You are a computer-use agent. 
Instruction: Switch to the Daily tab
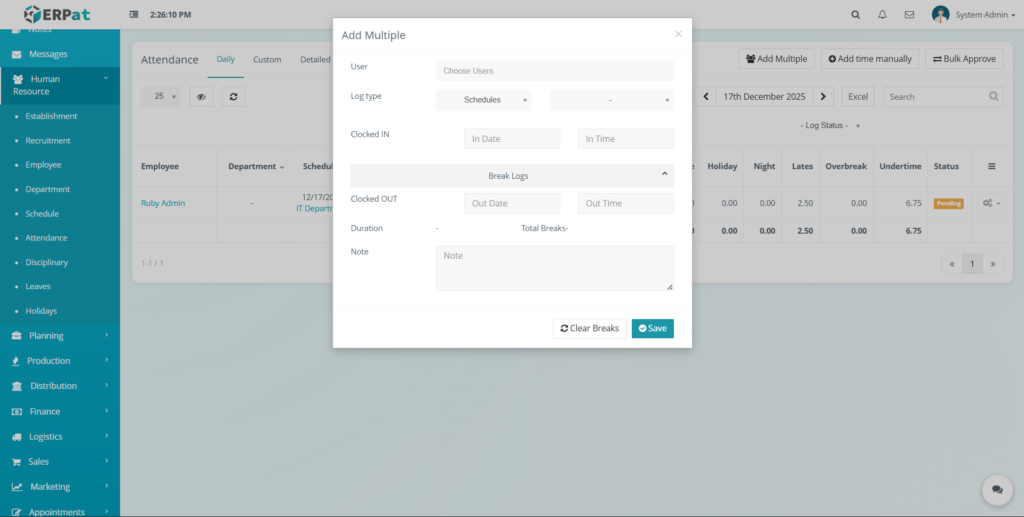point(225,59)
